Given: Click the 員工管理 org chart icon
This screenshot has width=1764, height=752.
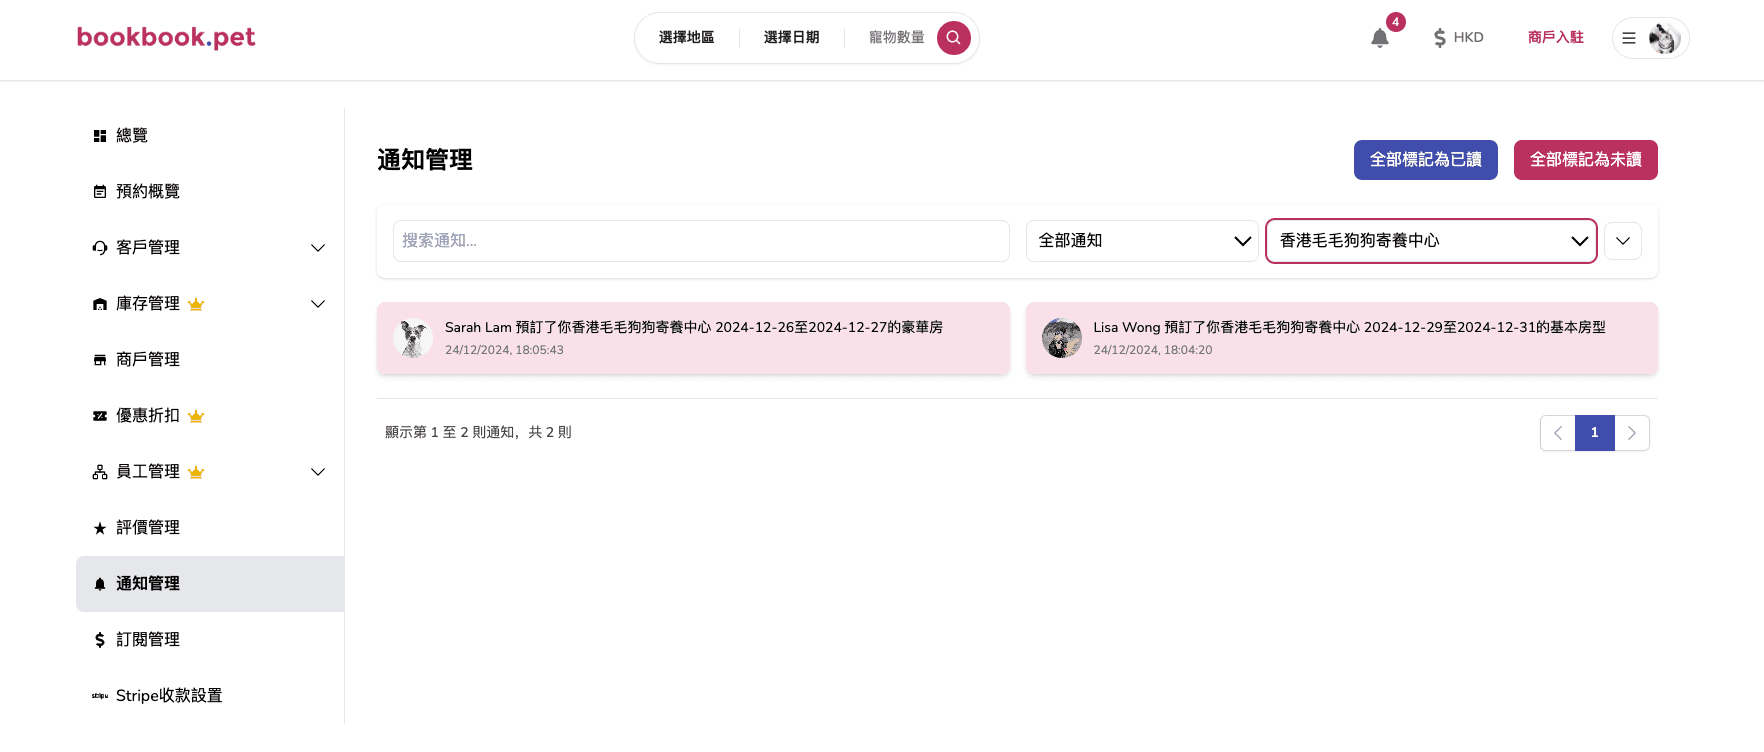Looking at the screenshot, I should [x=100, y=472].
